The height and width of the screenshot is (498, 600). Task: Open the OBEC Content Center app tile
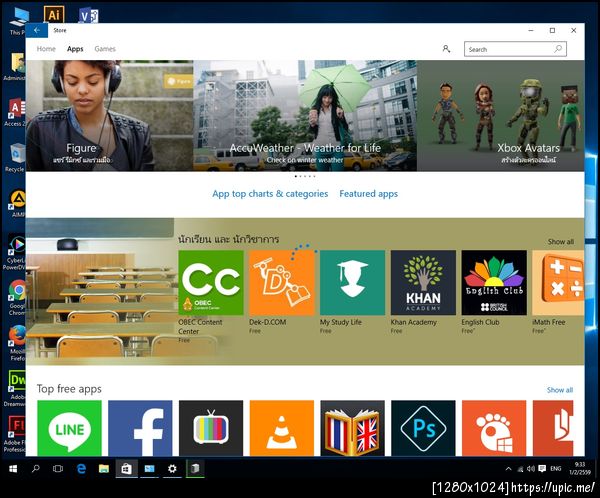coord(211,282)
